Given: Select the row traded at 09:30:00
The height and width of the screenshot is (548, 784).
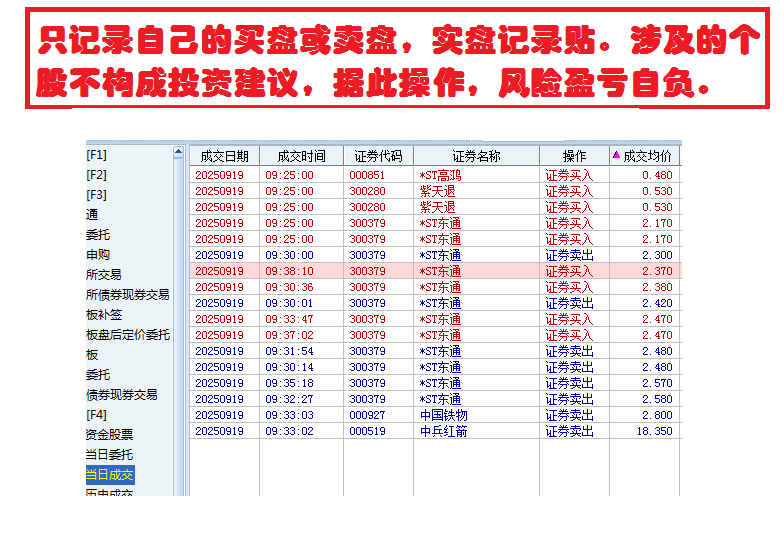Looking at the screenshot, I should [435, 255].
